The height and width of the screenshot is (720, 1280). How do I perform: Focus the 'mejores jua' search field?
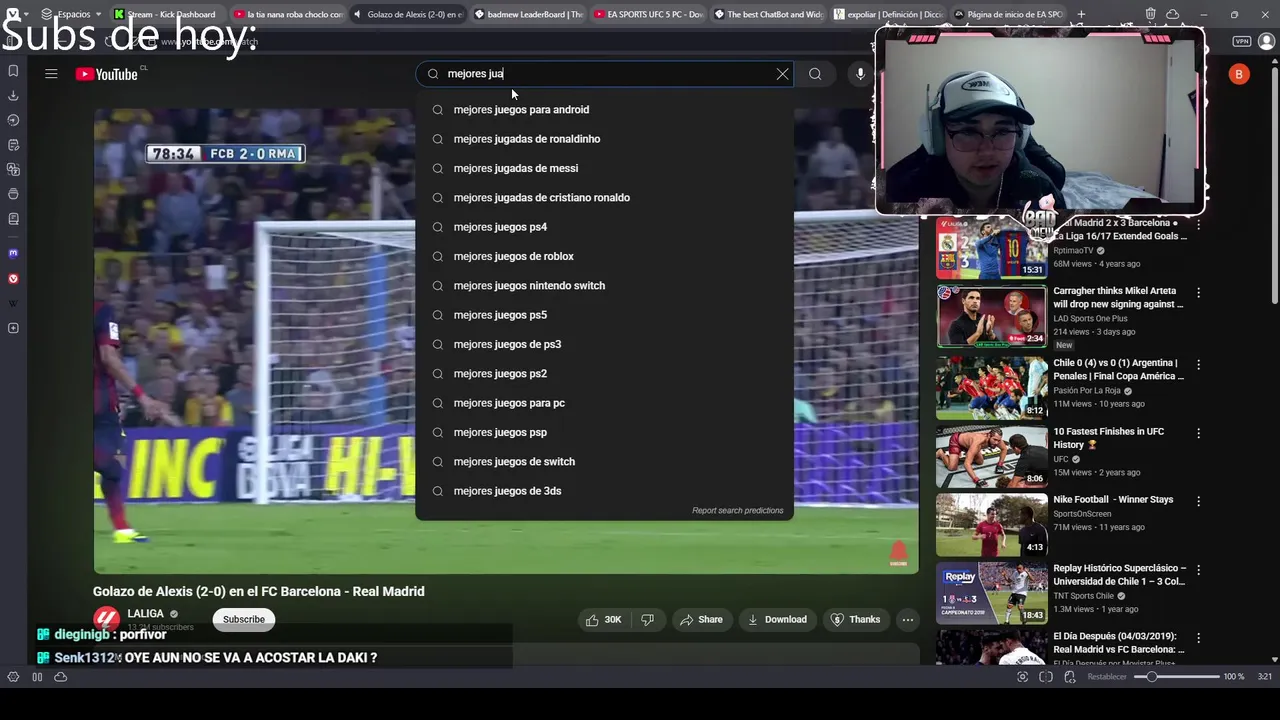(x=603, y=74)
